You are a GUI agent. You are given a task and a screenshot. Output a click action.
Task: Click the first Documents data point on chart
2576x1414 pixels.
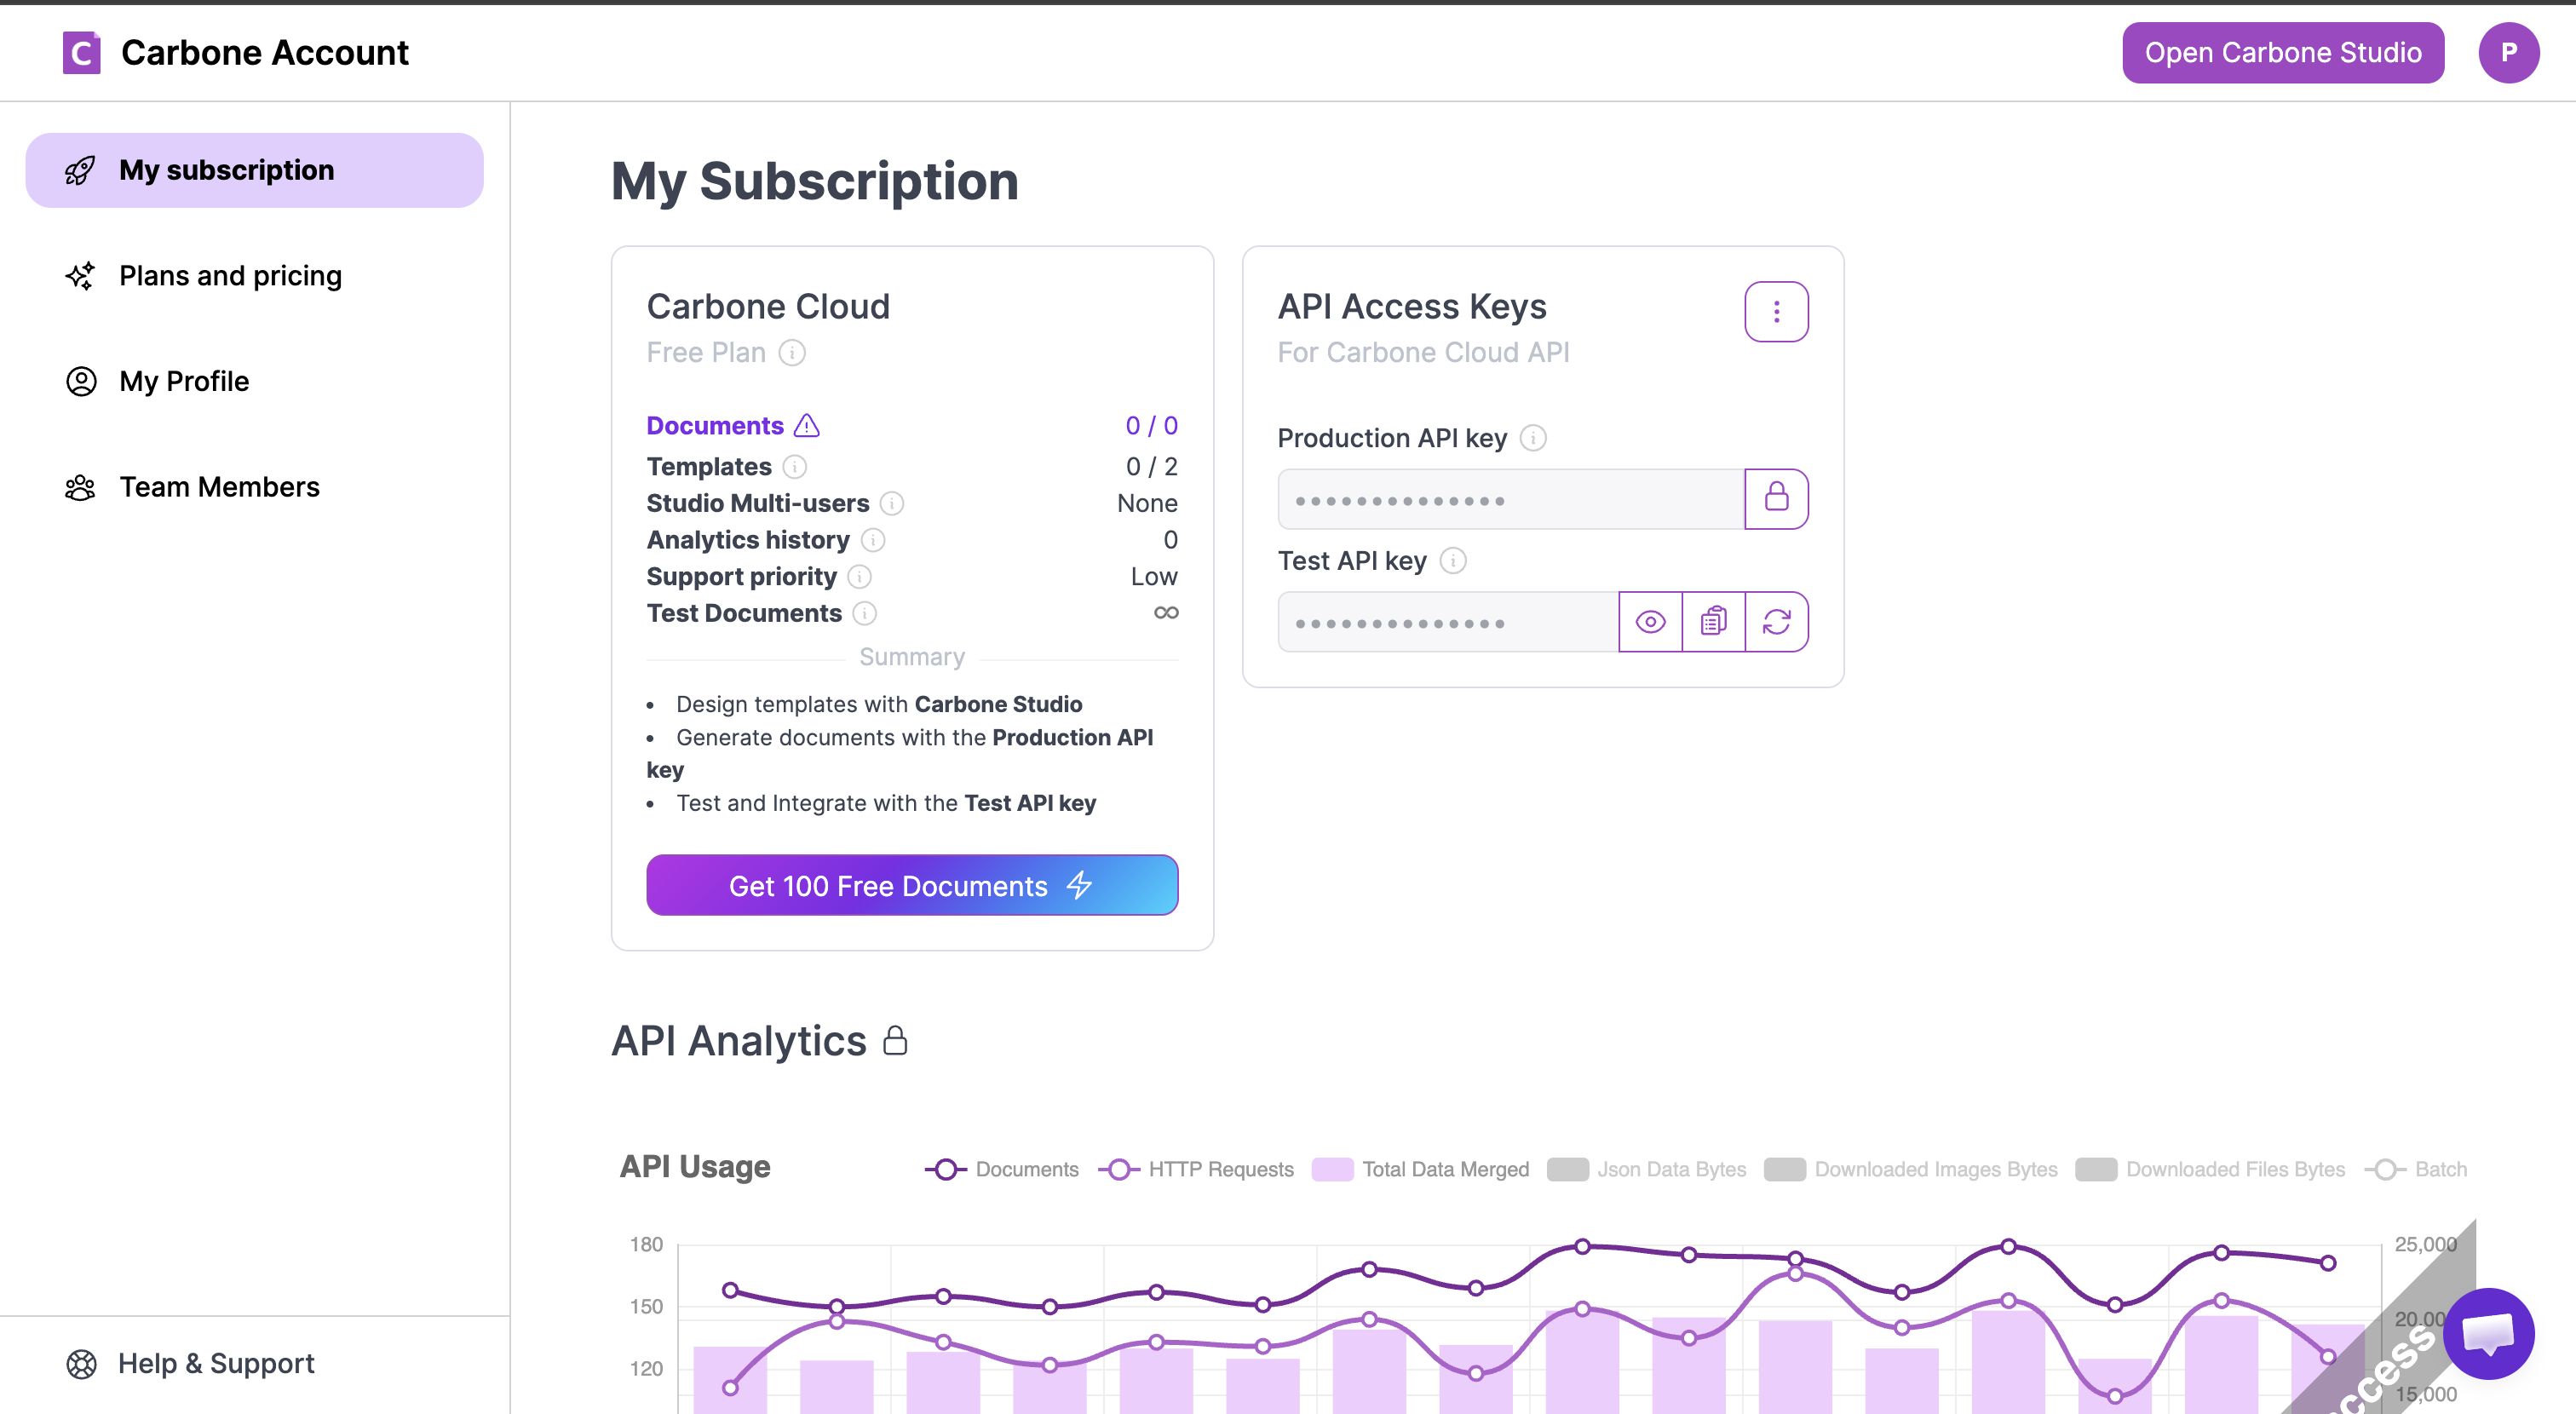[x=730, y=1290]
